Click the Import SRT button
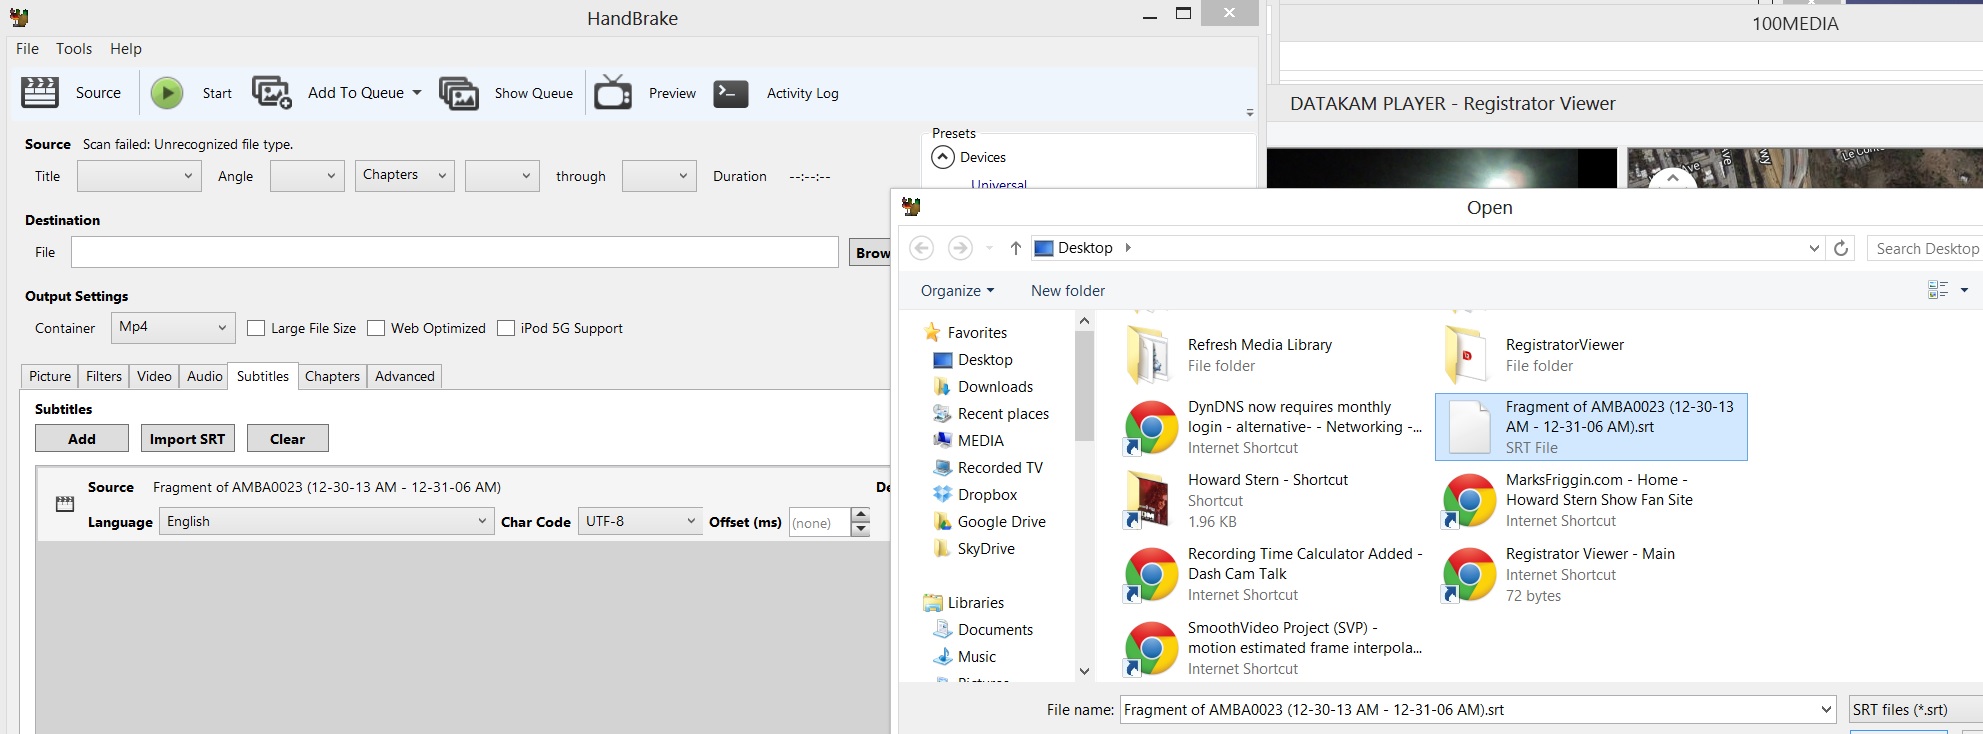This screenshot has width=1983, height=734. click(x=187, y=438)
